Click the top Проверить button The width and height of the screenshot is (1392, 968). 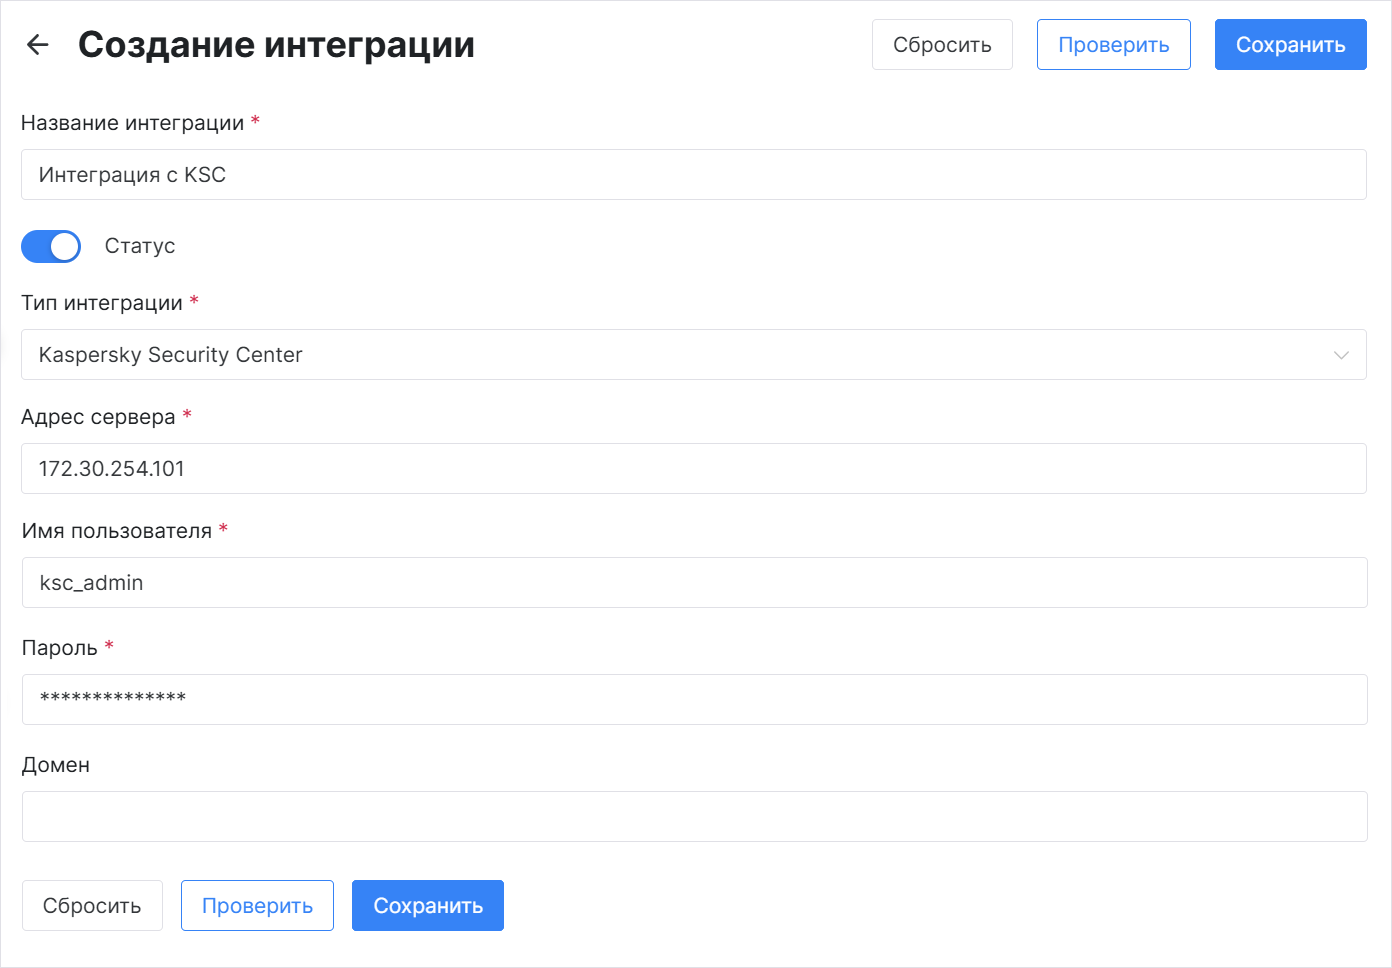[x=1113, y=45]
